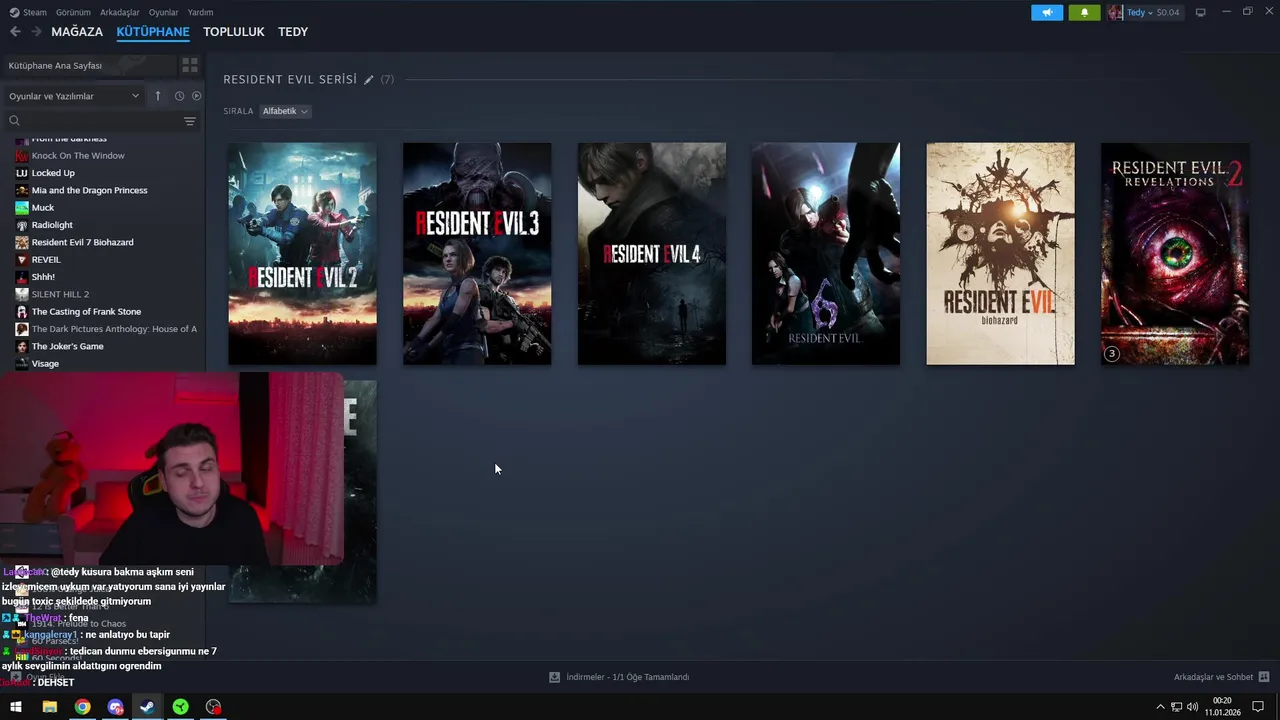Select Knock On The Window in list
Image resolution: width=1280 pixels, height=720 pixels.
(x=78, y=156)
